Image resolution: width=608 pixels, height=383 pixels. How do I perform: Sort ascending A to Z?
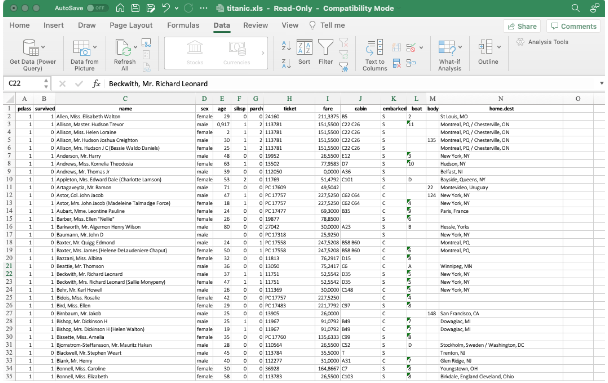286,45
